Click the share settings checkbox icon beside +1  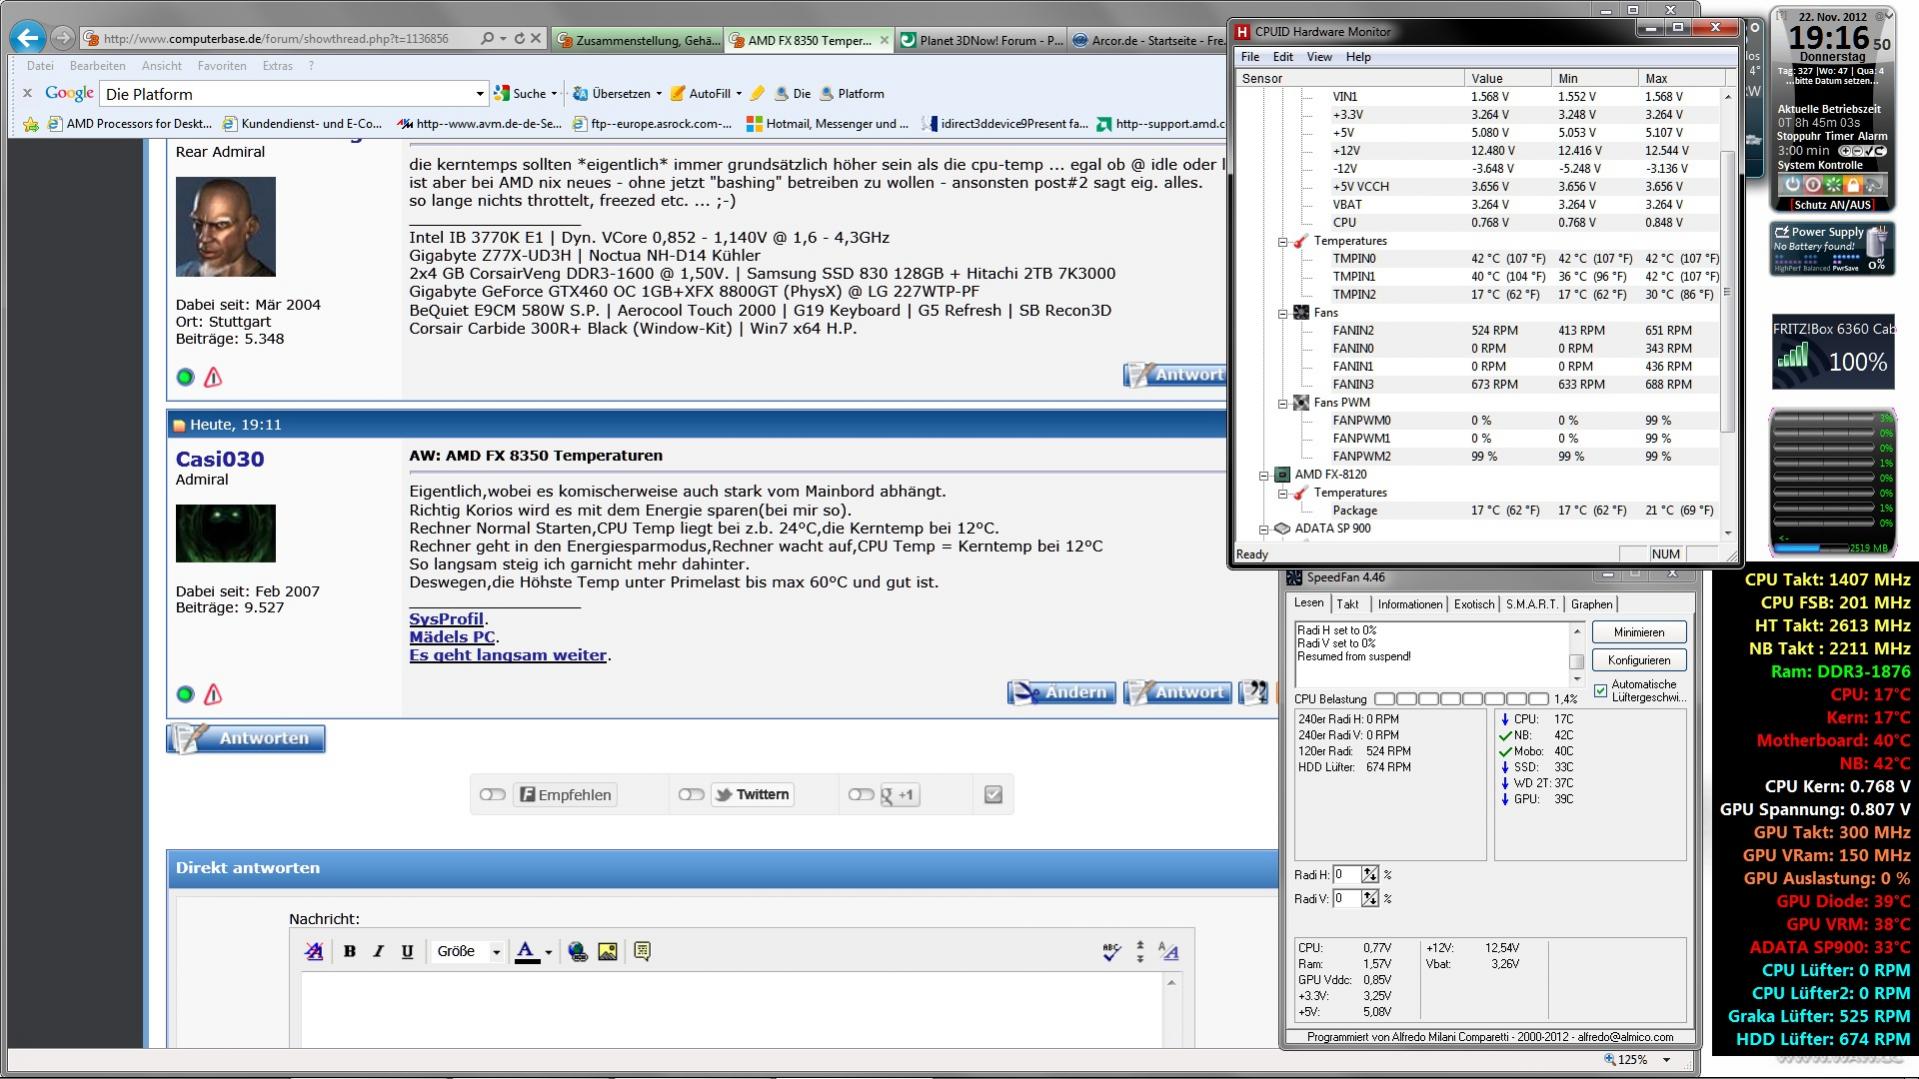tap(993, 795)
